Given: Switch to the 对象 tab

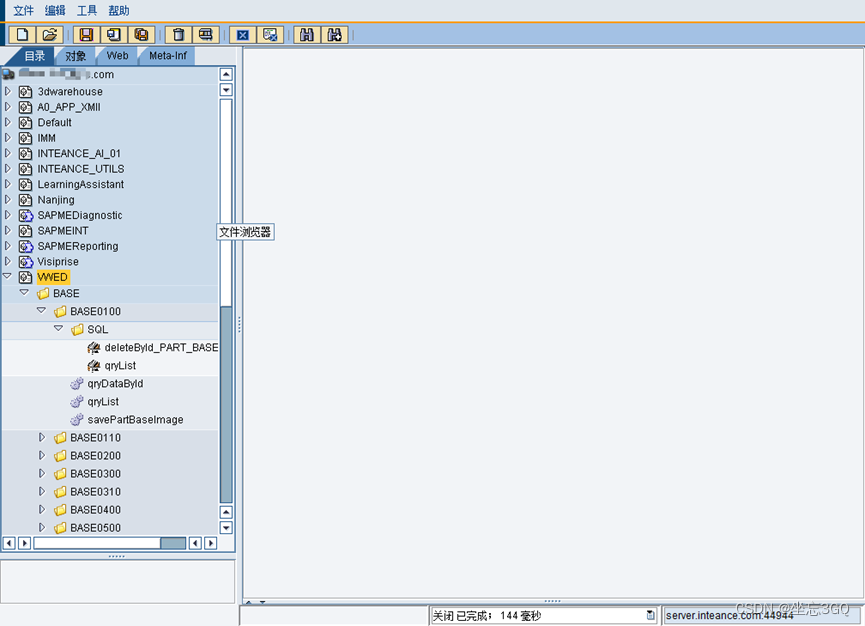Looking at the screenshot, I should pyautogui.click(x=74, y=56).
